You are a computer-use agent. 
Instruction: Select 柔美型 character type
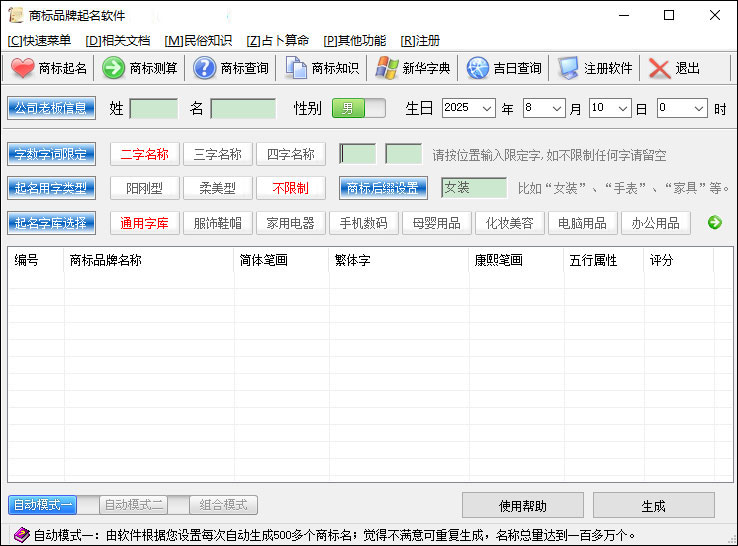click(x=217, y=188)
